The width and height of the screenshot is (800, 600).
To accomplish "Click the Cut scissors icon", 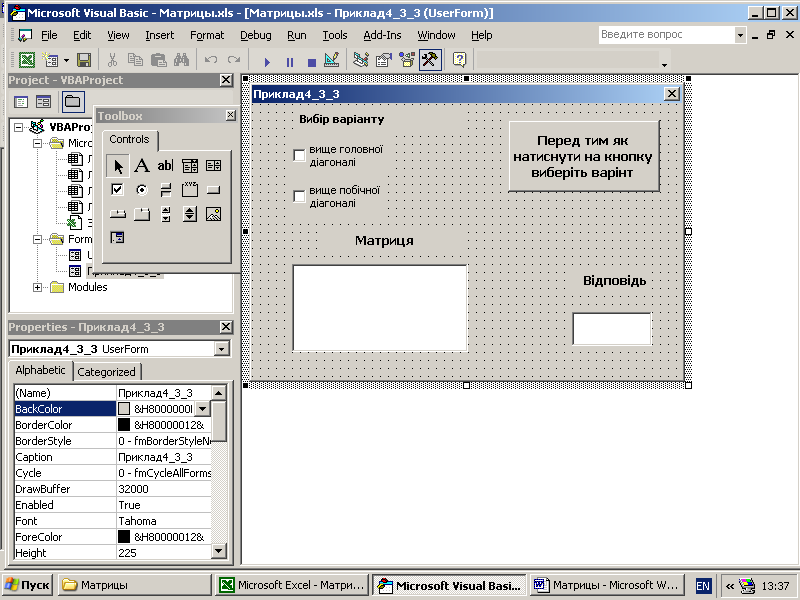I will [112, 61].
